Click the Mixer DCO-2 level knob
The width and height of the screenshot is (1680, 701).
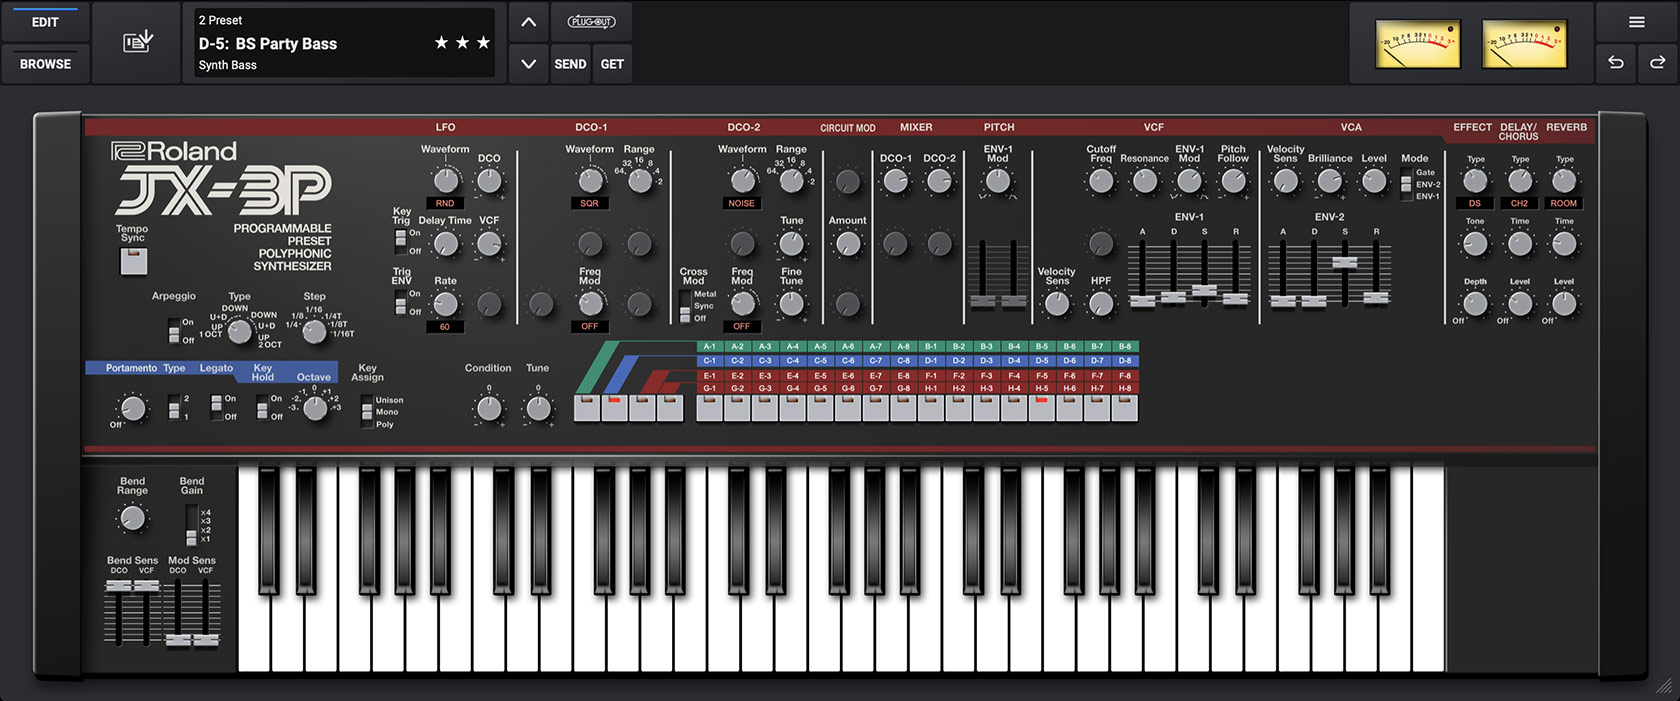click(x=939, y=181)
